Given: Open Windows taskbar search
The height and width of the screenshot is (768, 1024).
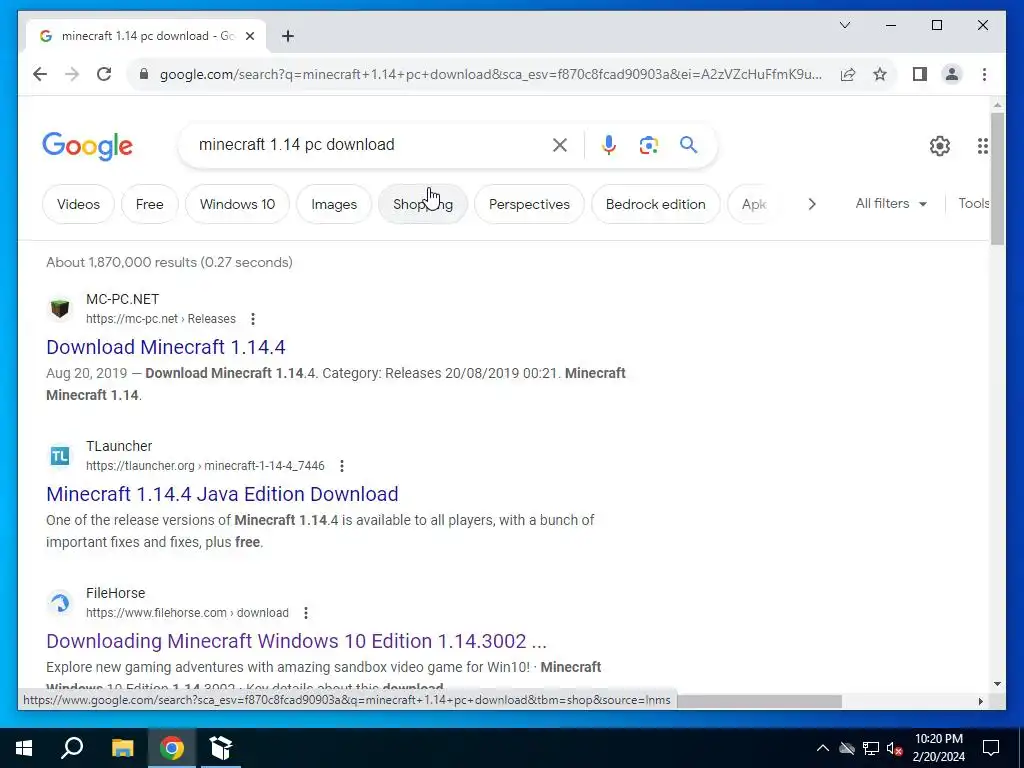Looking at the screenshot, I should 72,748.
